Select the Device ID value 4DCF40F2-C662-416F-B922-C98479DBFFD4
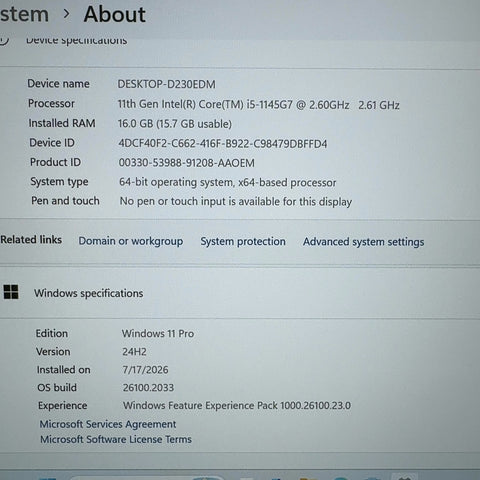 223,144
